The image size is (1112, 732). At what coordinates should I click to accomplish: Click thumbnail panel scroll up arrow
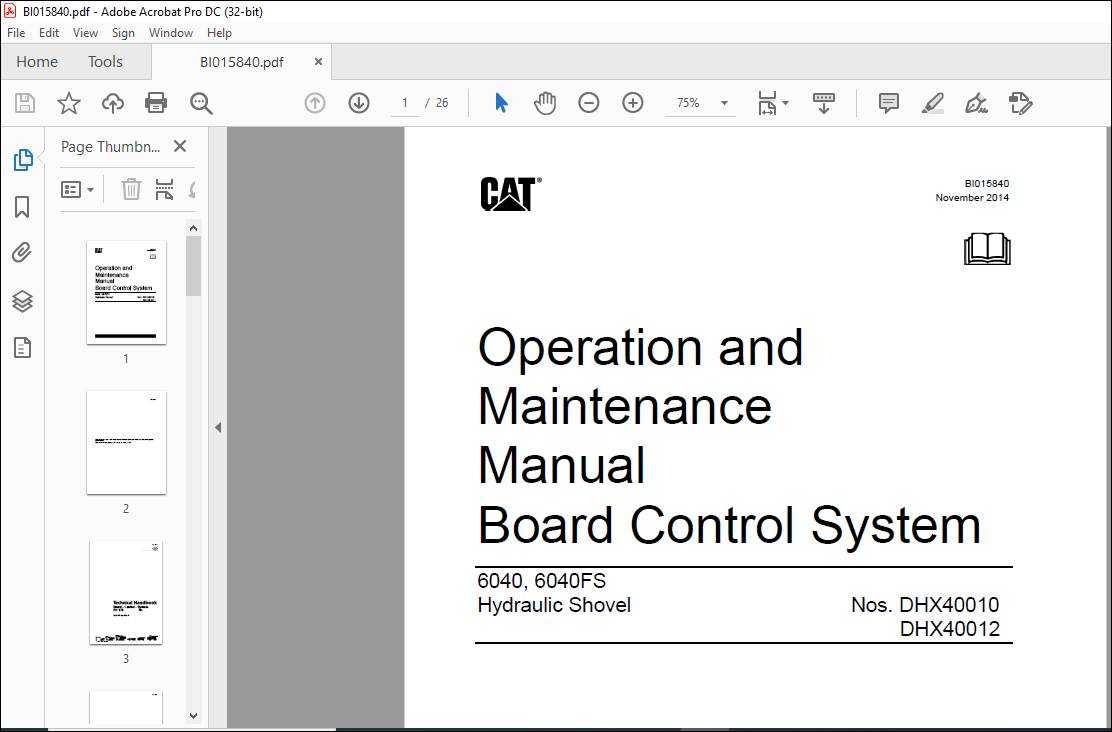pyautogui.click(x=194, y=228)
